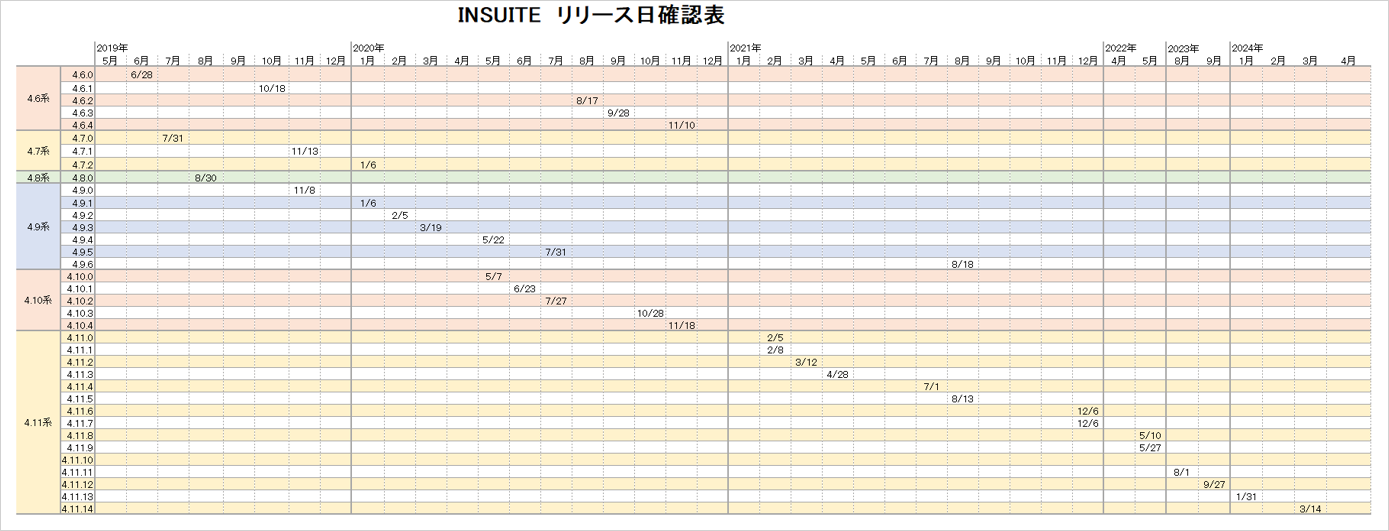Click the 8/18 date for 4.9.6

pos(962,264)
